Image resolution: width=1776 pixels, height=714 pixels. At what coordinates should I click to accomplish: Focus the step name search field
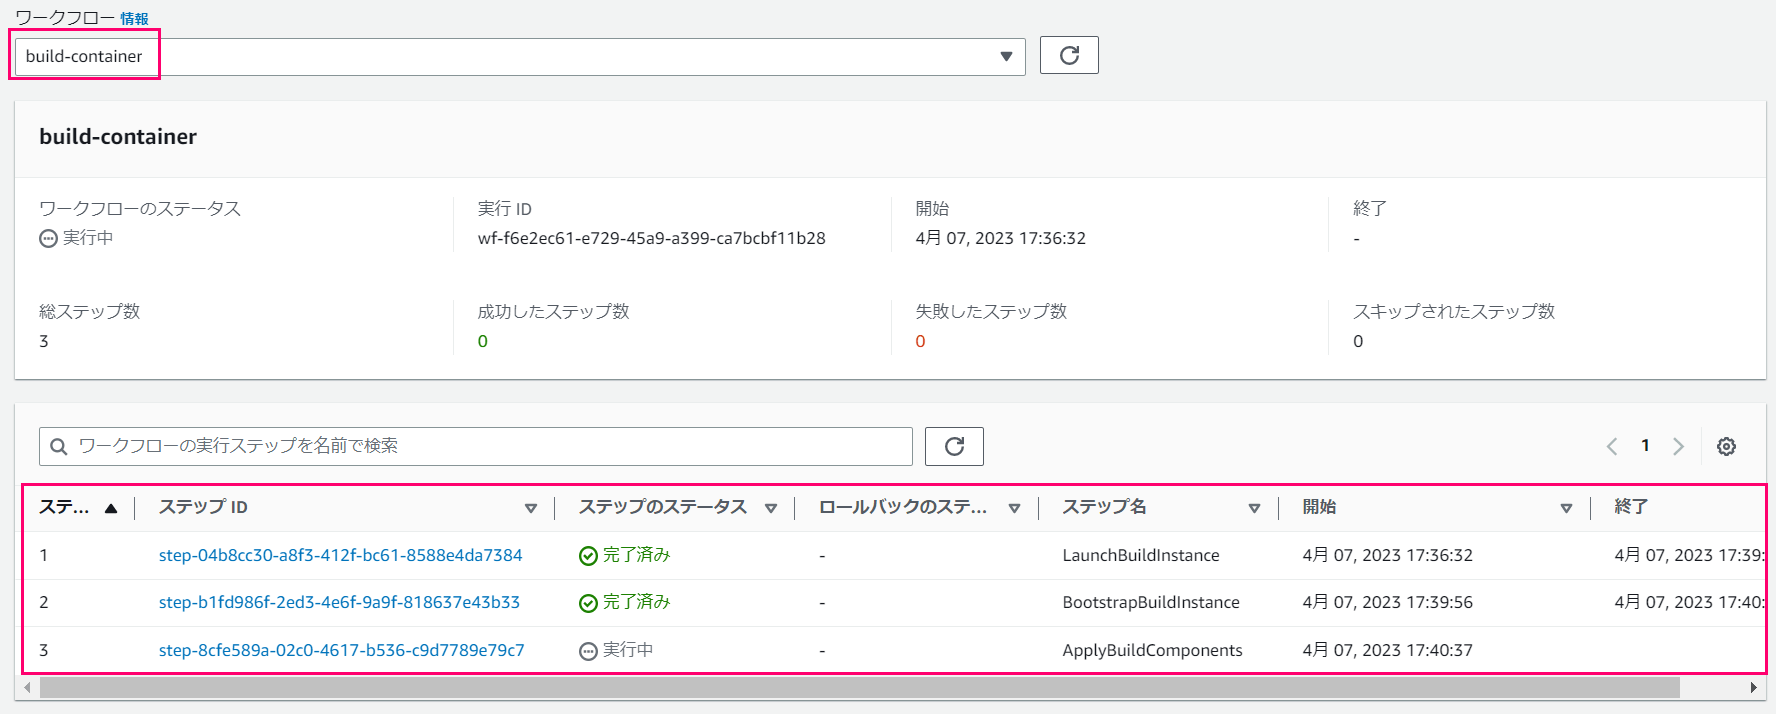(x=476, y=446)
